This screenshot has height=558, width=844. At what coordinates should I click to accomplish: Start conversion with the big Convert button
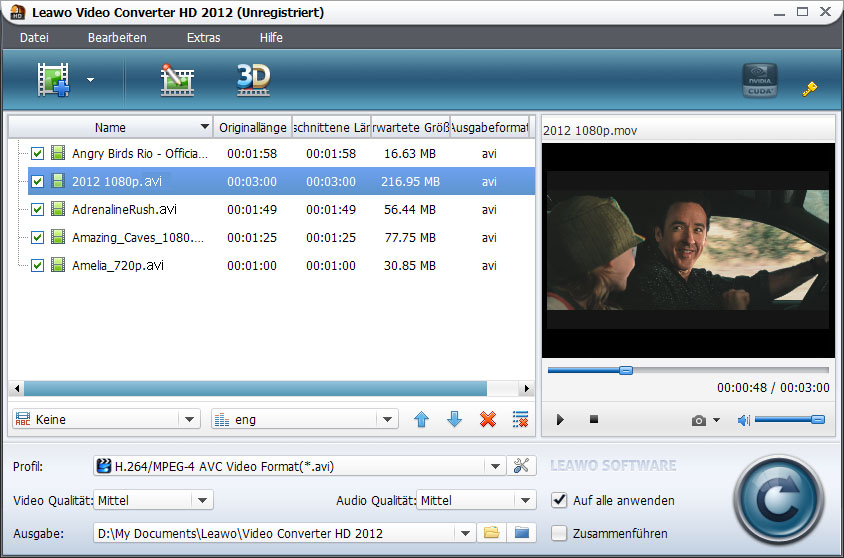[x=779, y=500]
